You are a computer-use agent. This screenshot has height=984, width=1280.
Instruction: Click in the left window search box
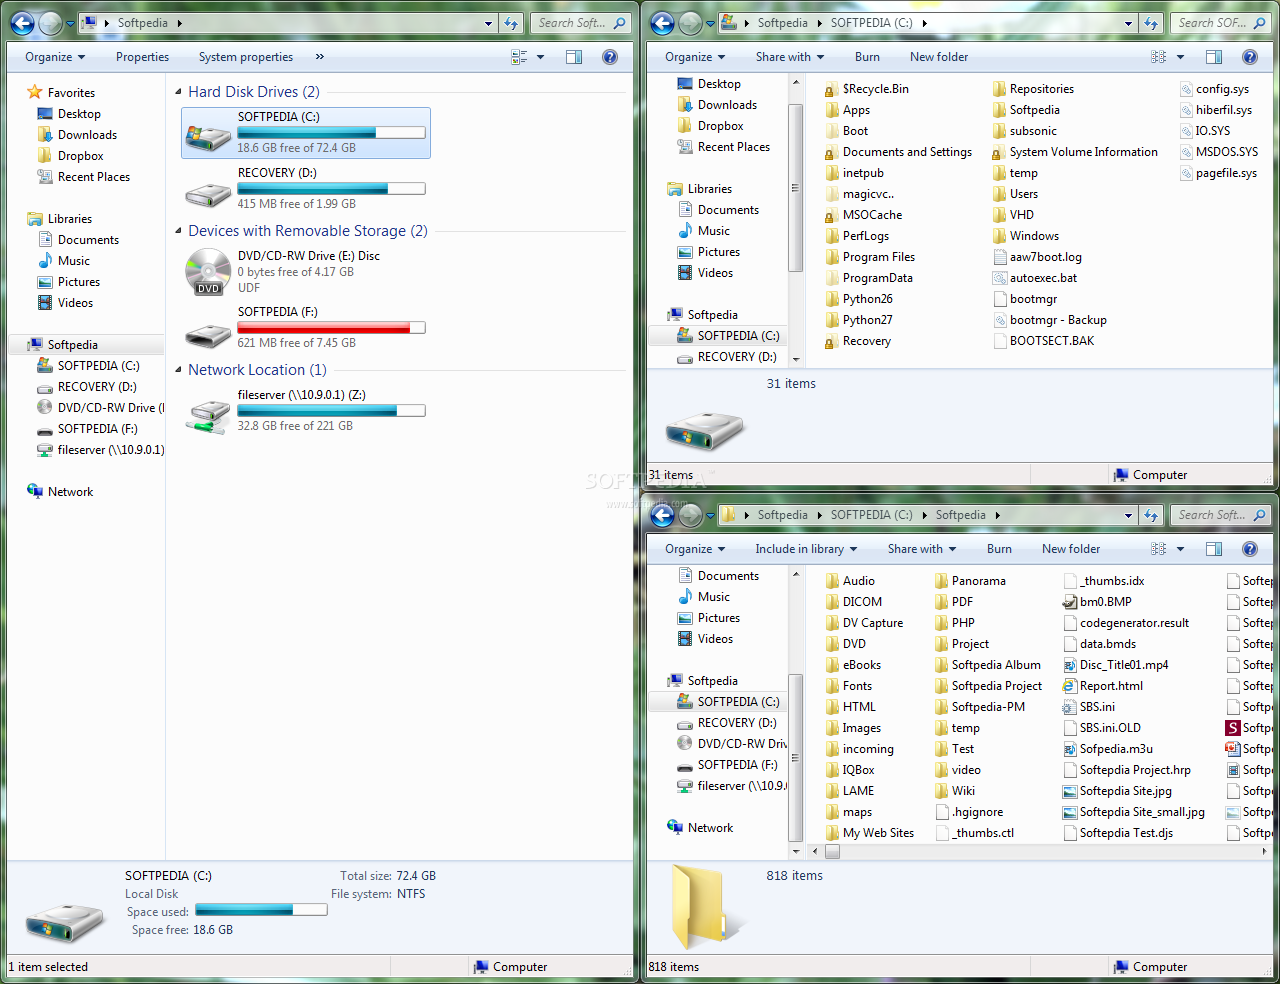click(x=580, y=23)
